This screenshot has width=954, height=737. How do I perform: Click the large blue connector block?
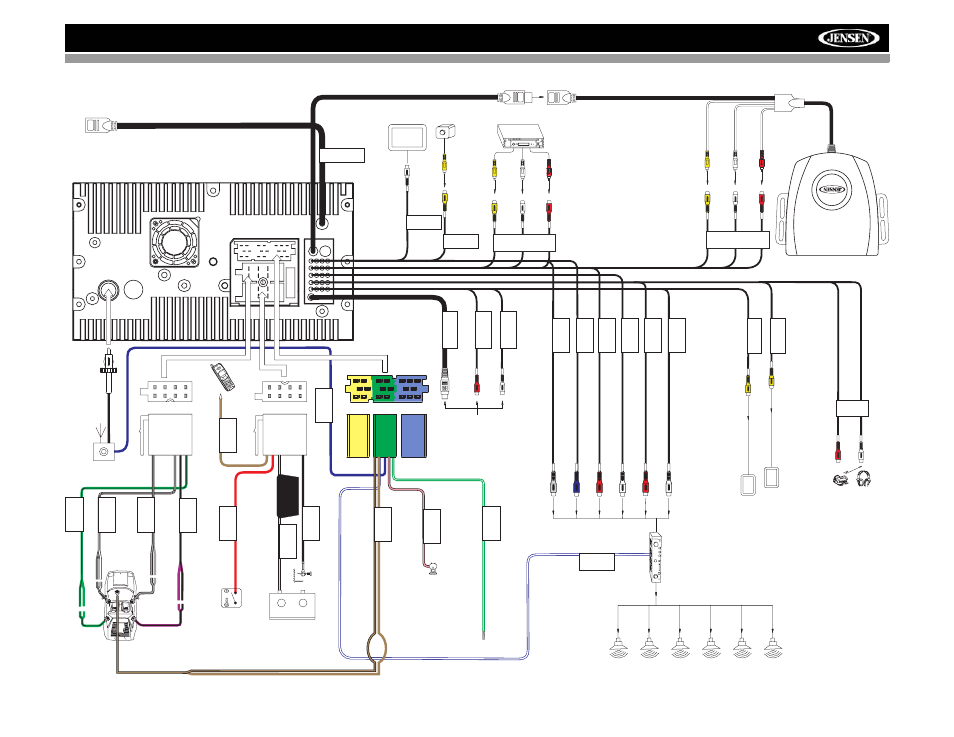(414, 436)
